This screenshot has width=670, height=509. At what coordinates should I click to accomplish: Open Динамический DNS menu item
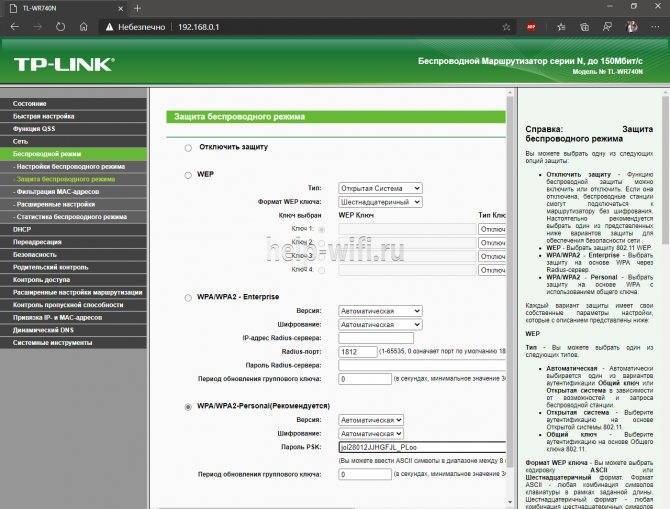[73, 330]
